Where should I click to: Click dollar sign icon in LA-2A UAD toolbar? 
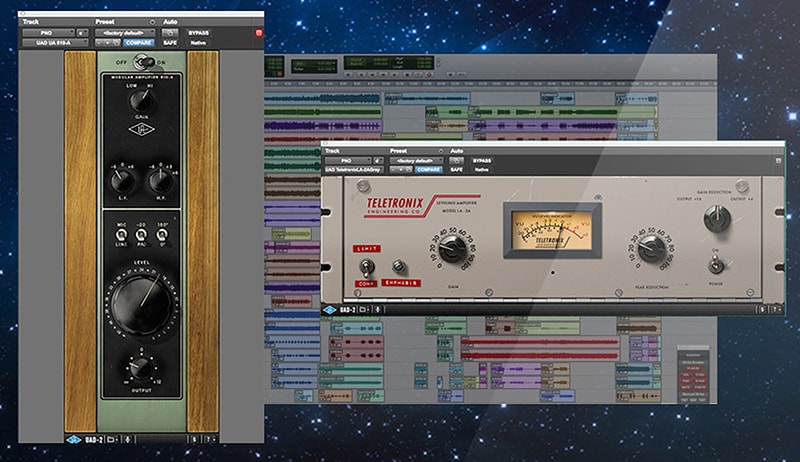(762, 310)
